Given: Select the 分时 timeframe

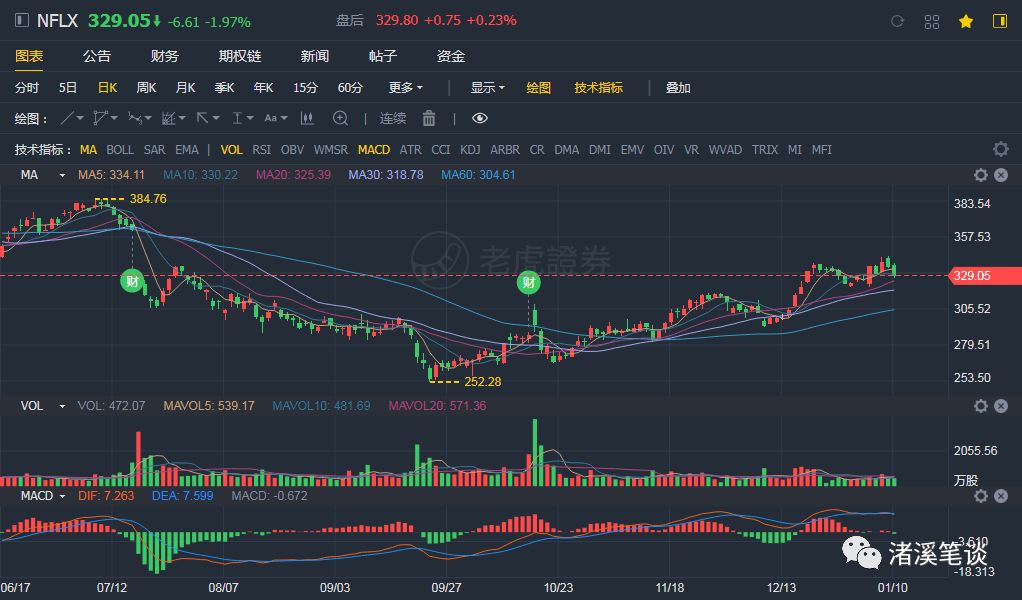Looking at the screenshot, I should (x=27, y=87).
